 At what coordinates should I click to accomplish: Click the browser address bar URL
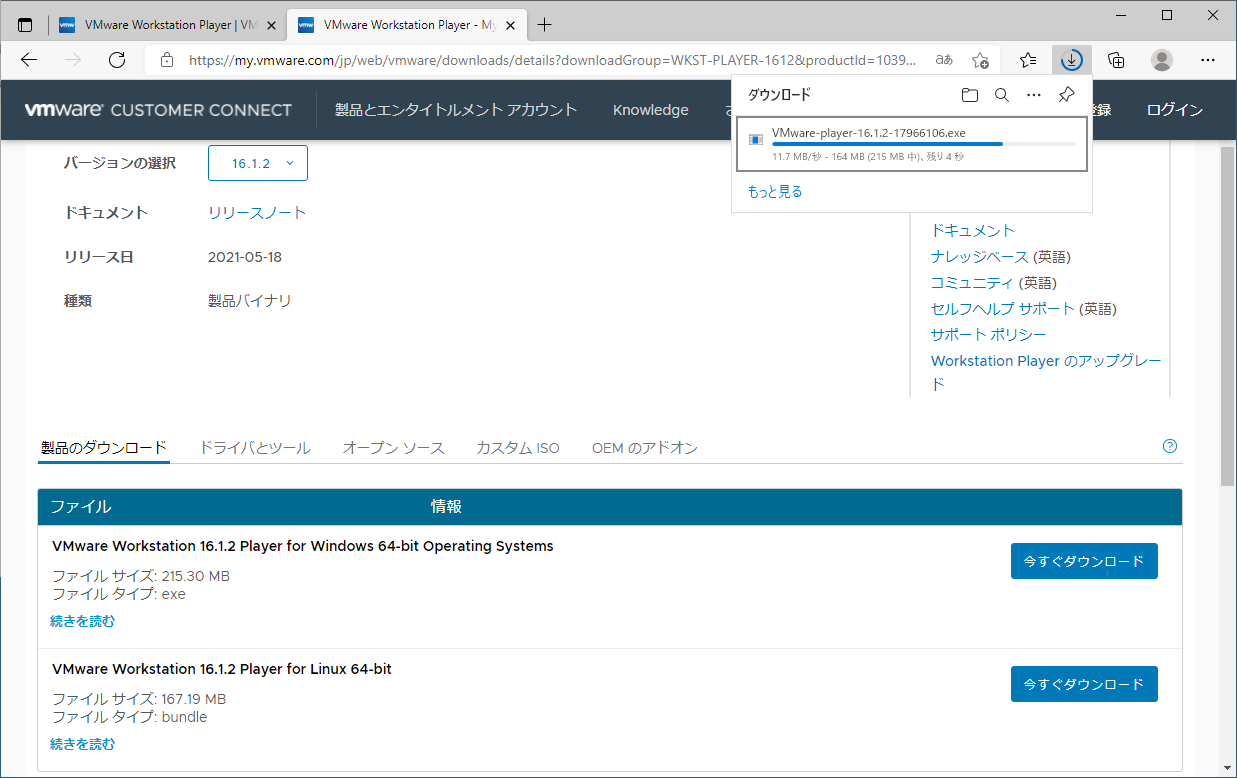pos(550,60)
